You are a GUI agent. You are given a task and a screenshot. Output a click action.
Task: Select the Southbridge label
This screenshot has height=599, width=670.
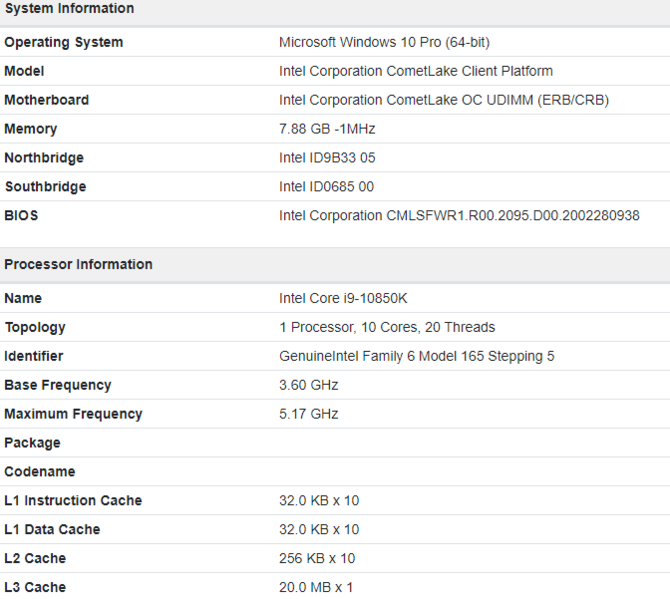pos(45,187)
